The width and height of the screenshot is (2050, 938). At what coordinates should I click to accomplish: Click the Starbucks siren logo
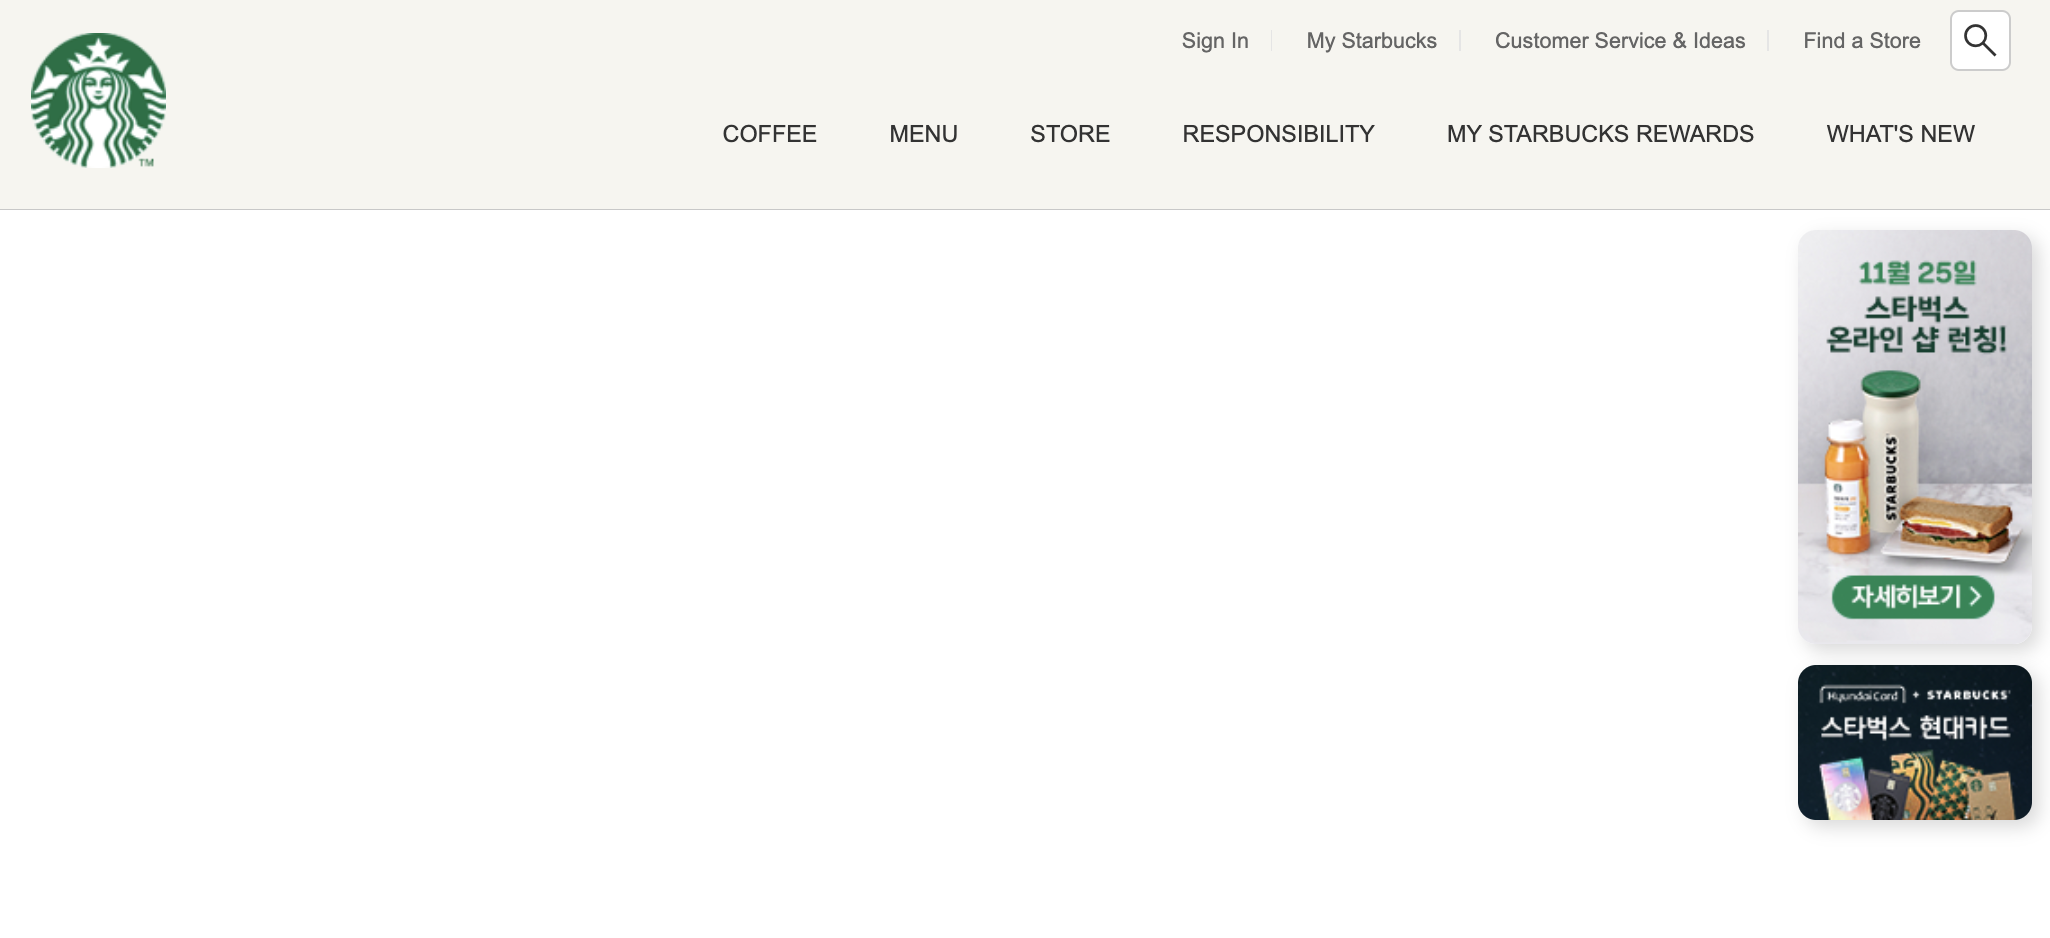98,100
